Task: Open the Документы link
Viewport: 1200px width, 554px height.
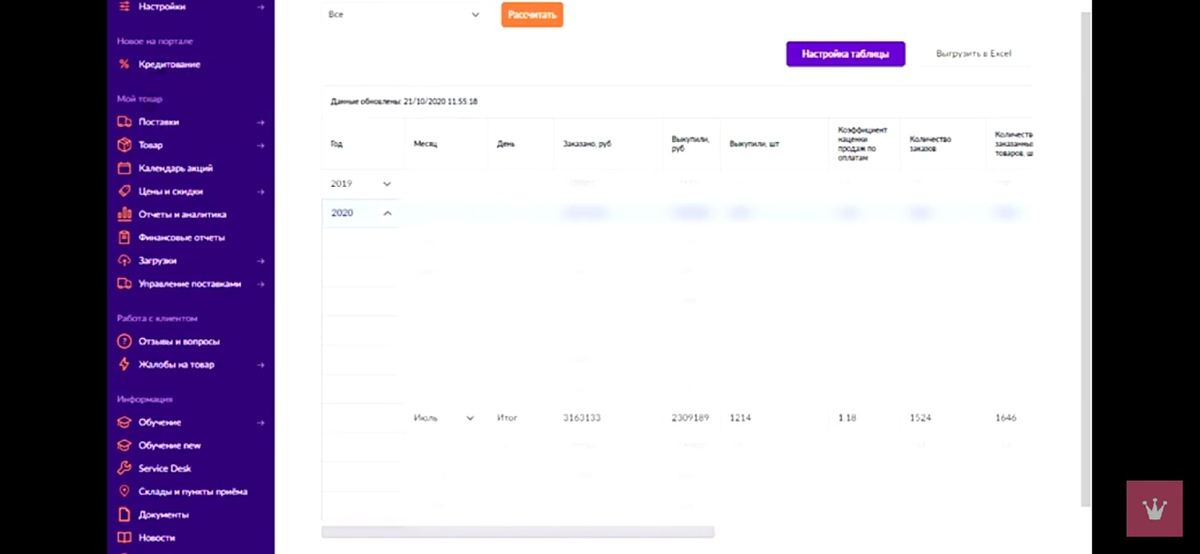Action: click(164, 514)
